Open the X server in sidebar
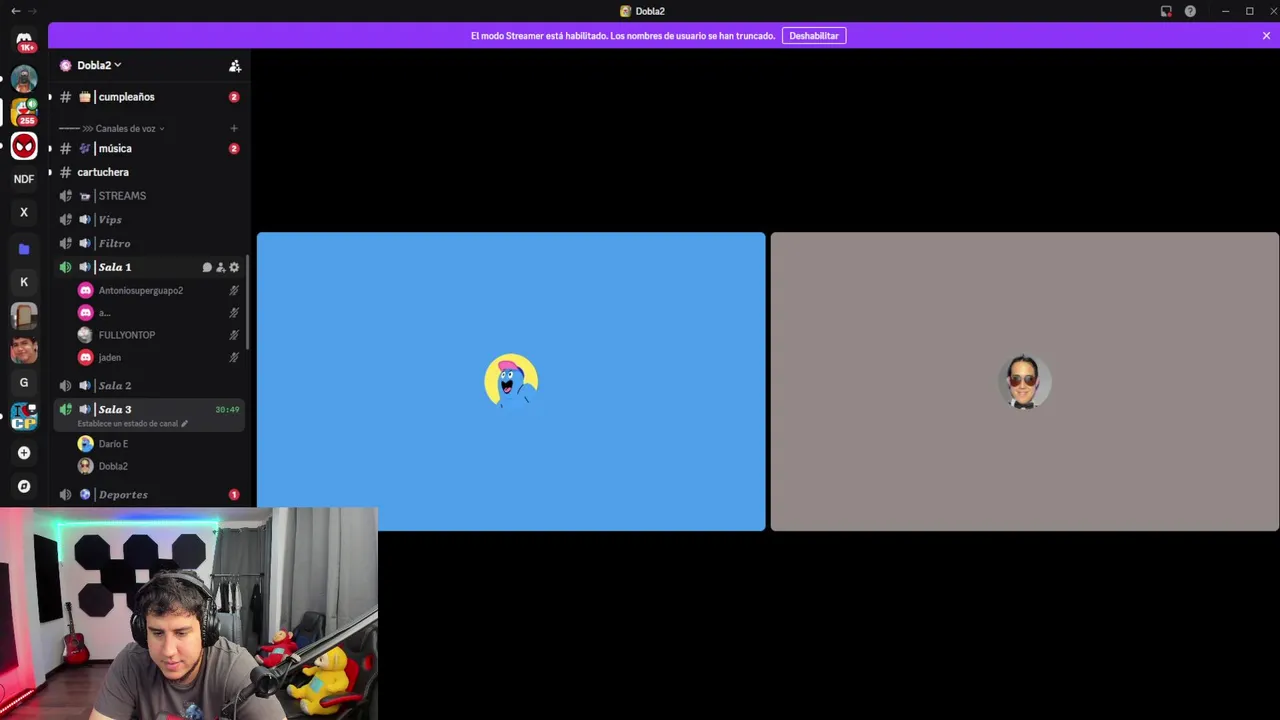Viewport: 1280px width, 720px height. pyautogui.click(x=24, y=212)
